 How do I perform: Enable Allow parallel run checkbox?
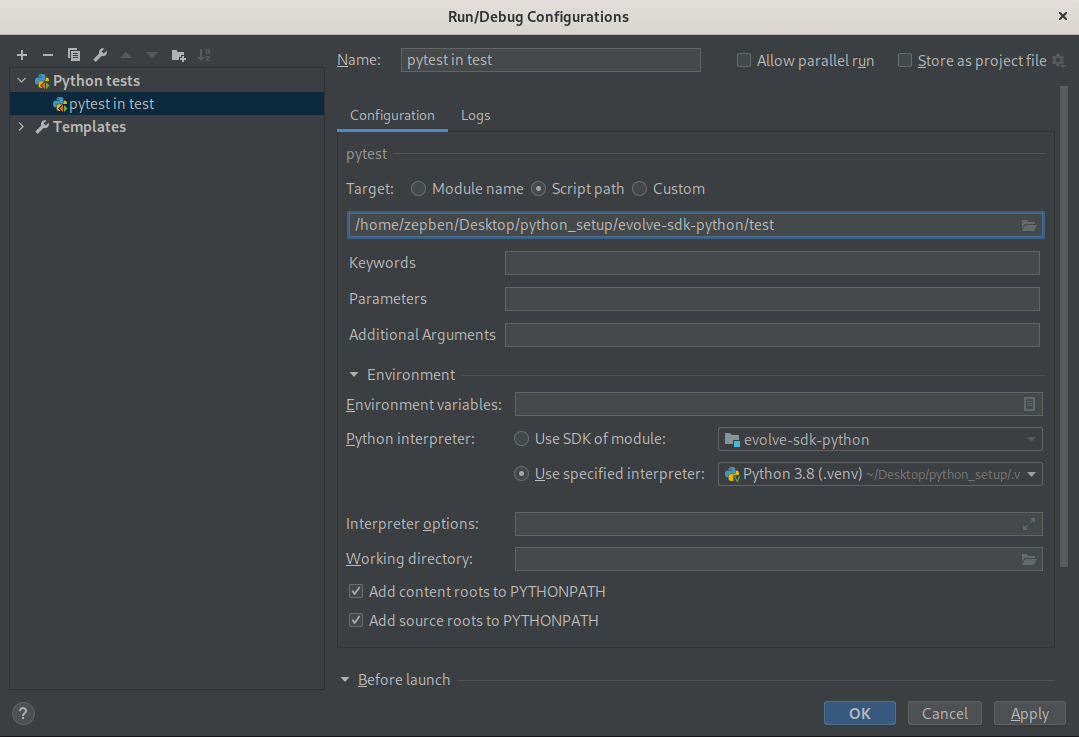coord(744,60)
